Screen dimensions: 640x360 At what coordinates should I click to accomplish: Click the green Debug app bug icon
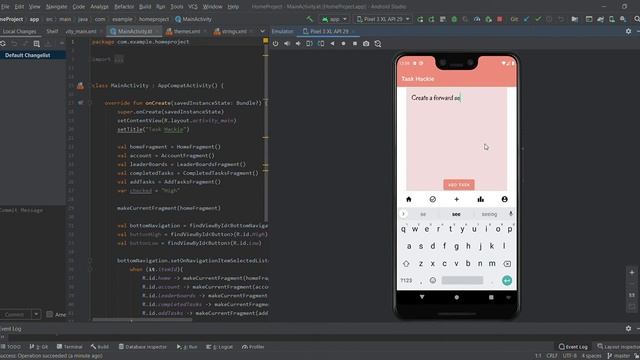click(454, 19)
